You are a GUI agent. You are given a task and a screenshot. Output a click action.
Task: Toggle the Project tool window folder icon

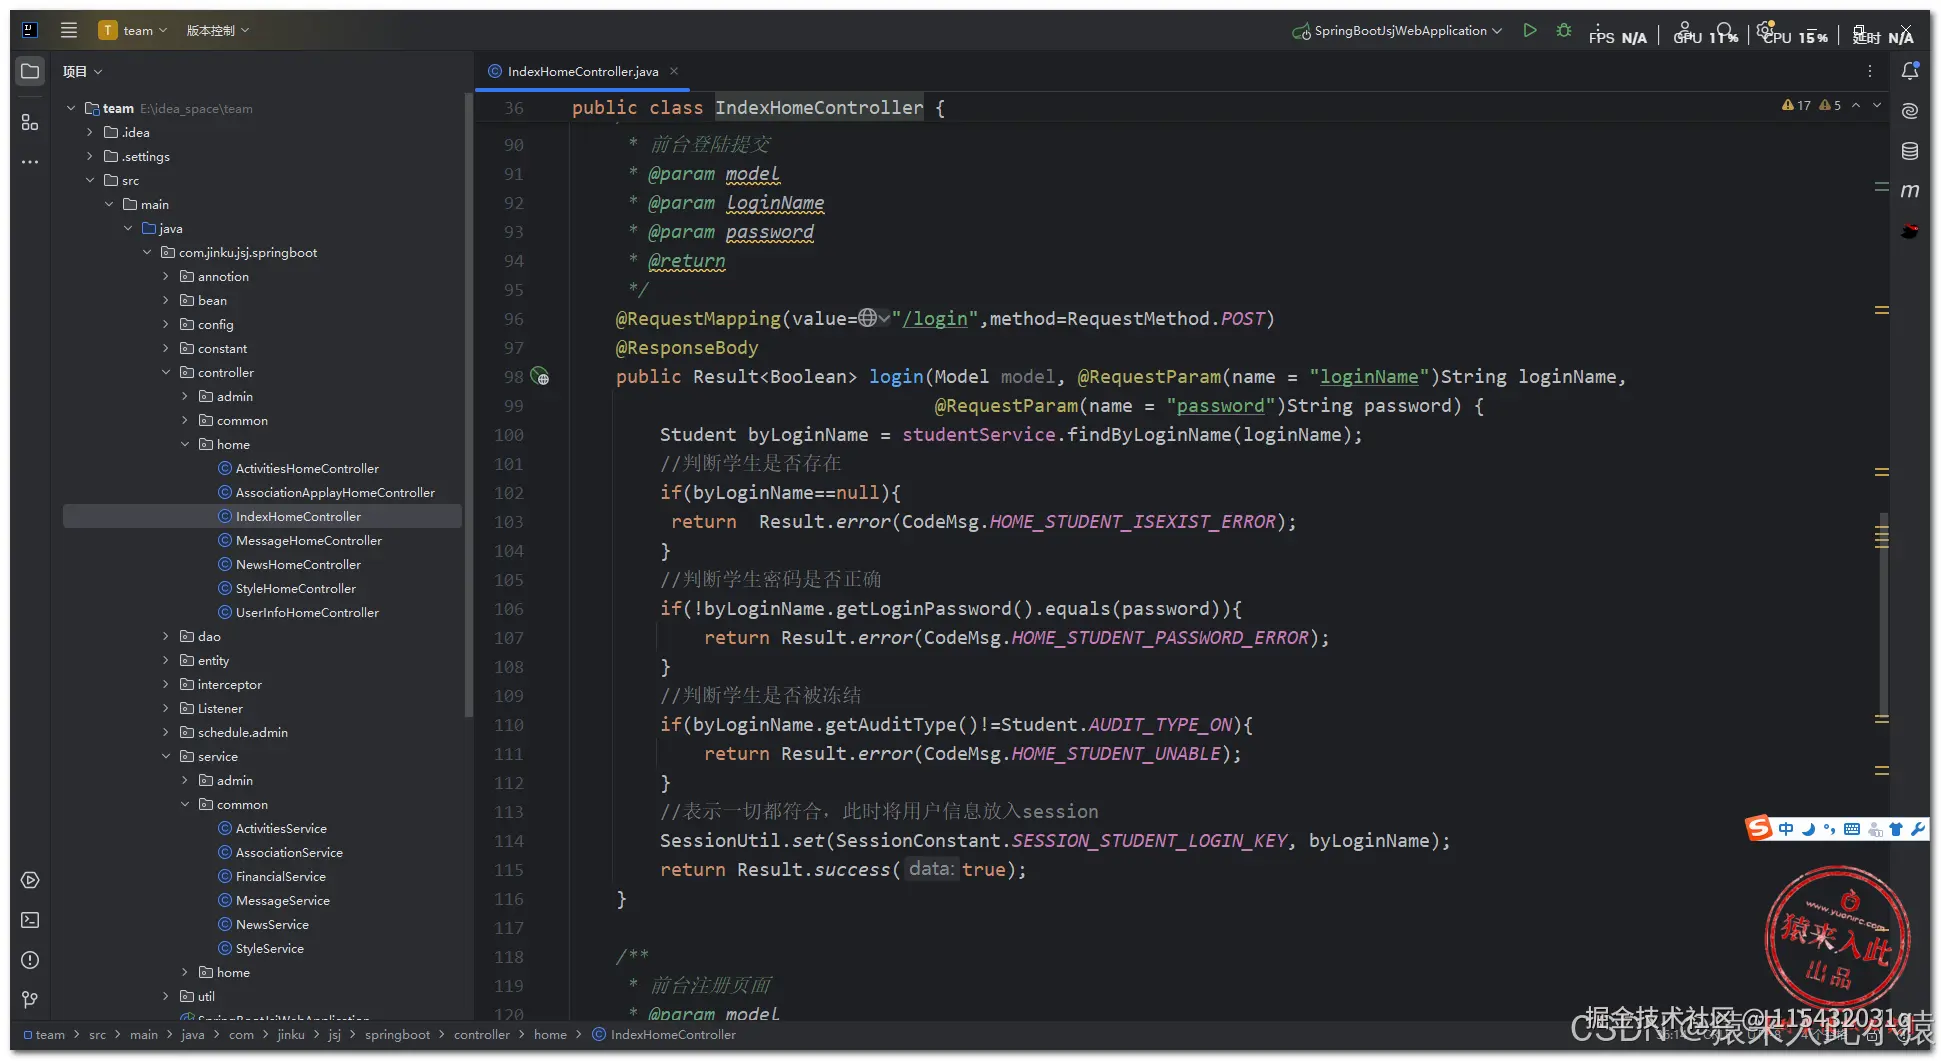point(30,71)
